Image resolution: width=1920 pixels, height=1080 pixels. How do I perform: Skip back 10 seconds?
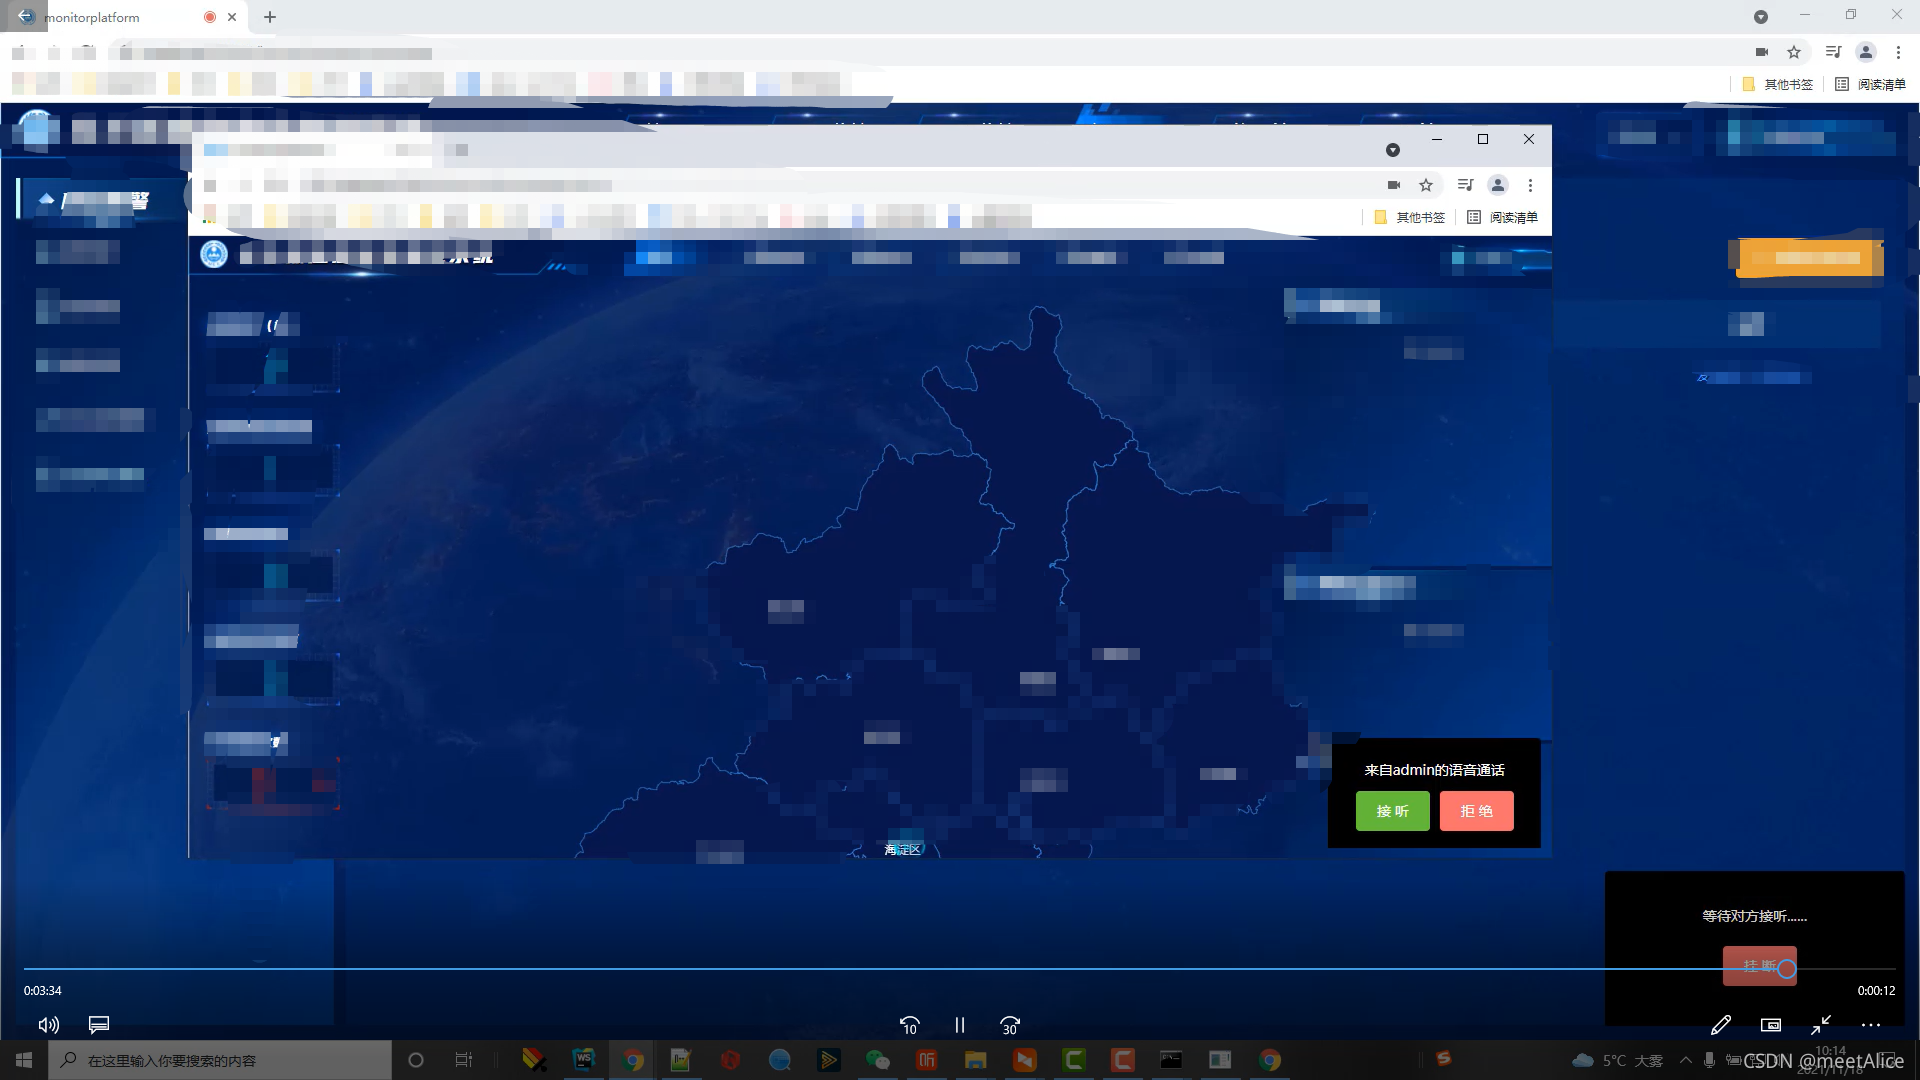click(909, 1025)
